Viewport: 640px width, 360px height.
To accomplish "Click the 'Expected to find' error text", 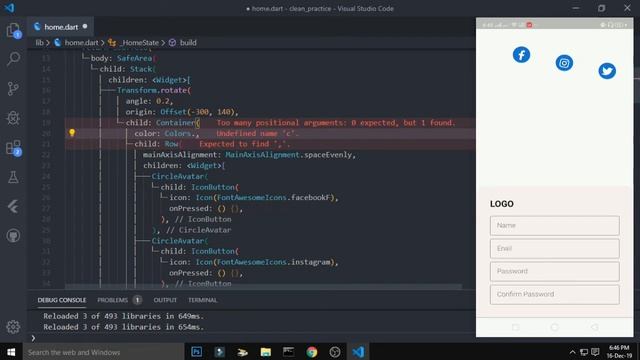I will tap(244, 144).
